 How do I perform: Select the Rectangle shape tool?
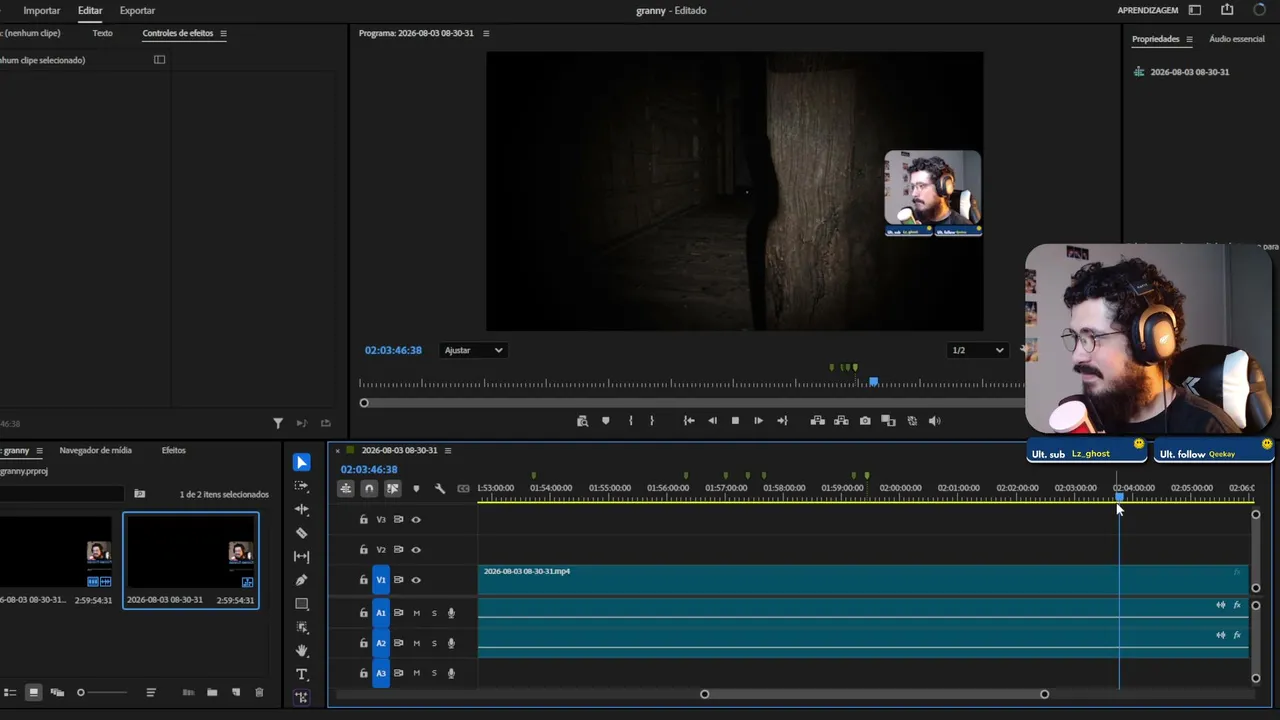tap(301, 604)
